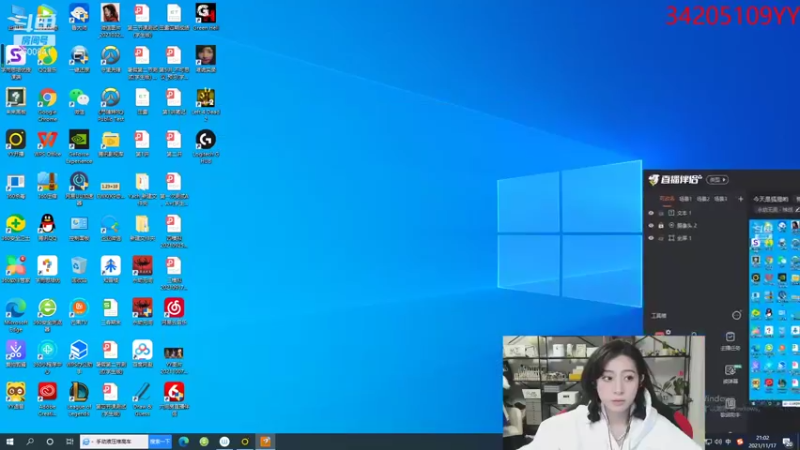Open the Windows Start menu
The height and width of the screenshot is (450, 800).
[10, 442]
